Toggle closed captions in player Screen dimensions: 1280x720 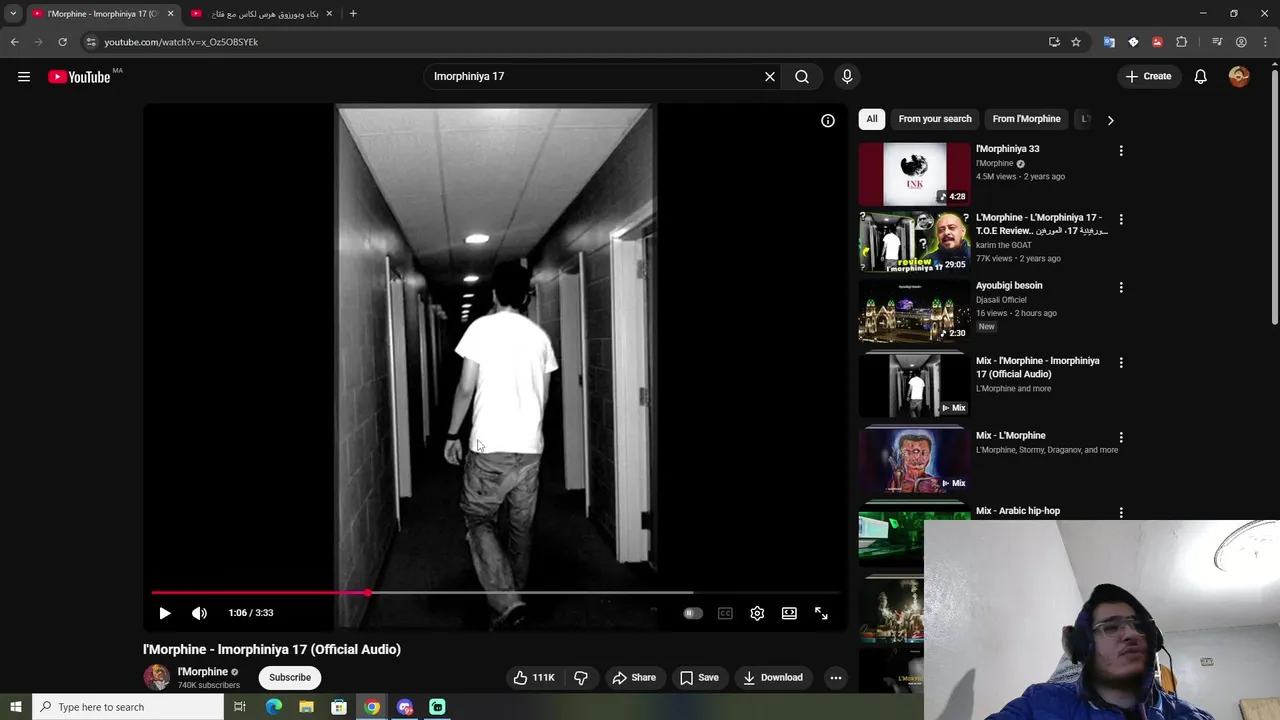pos(725,613)
